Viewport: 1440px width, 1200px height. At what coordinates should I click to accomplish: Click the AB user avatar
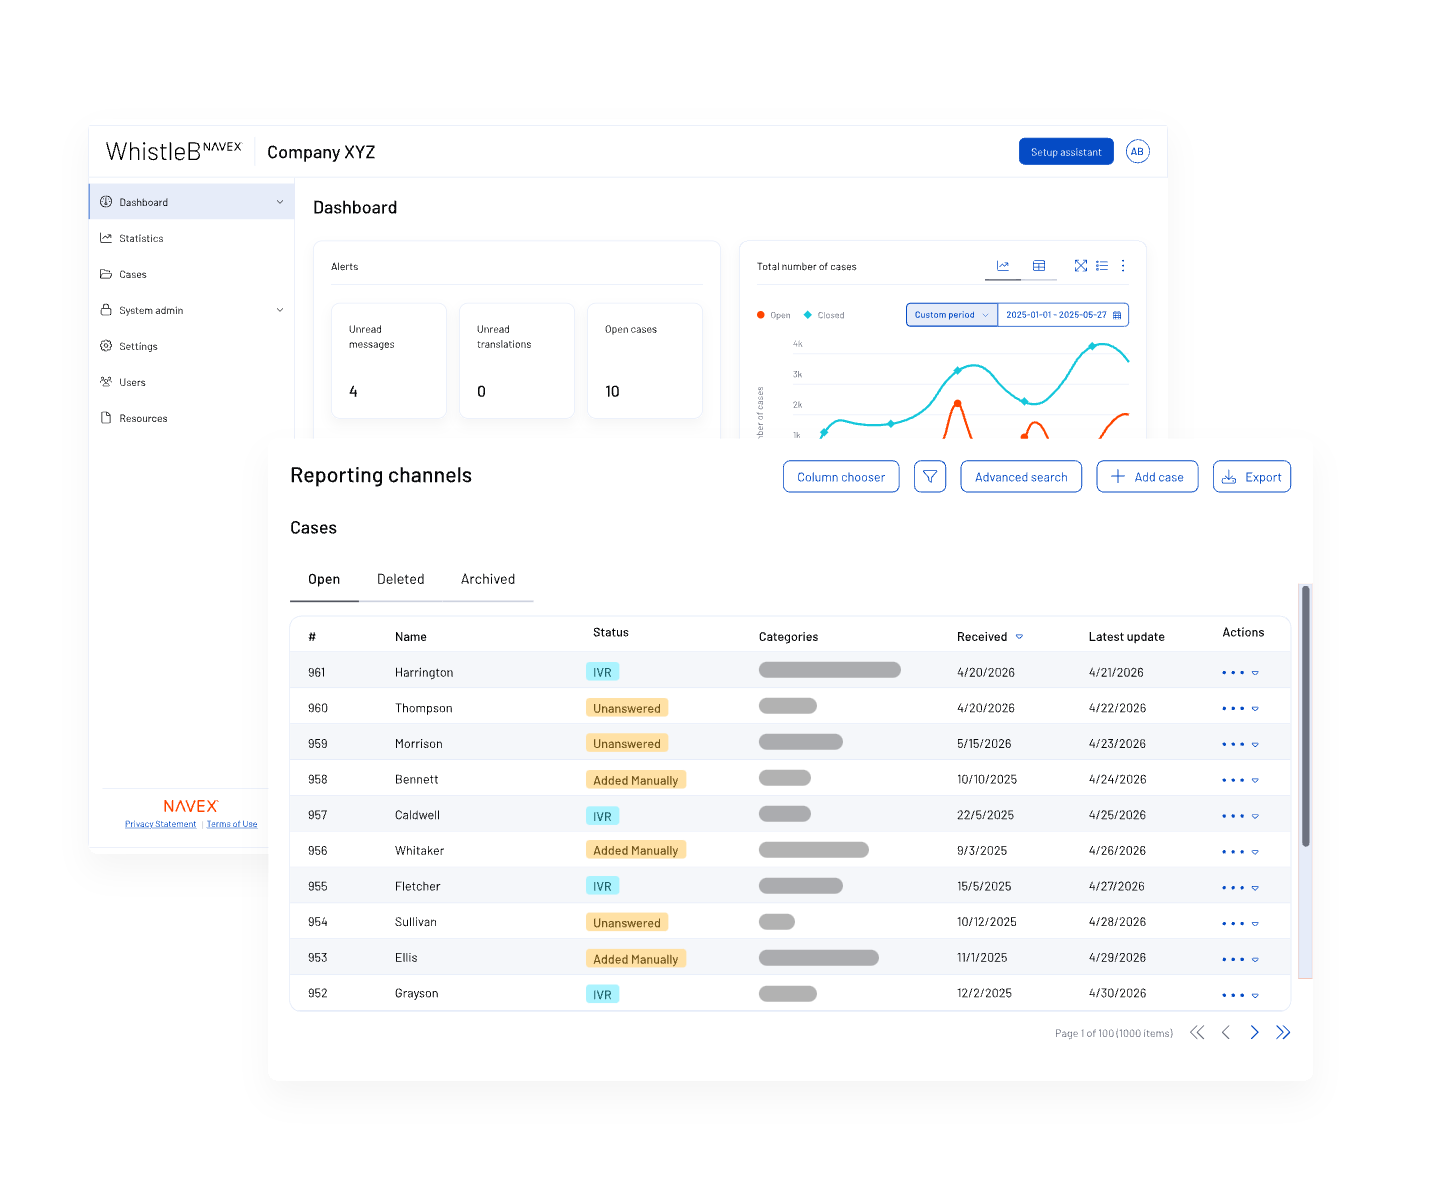tap(1137, 152)
